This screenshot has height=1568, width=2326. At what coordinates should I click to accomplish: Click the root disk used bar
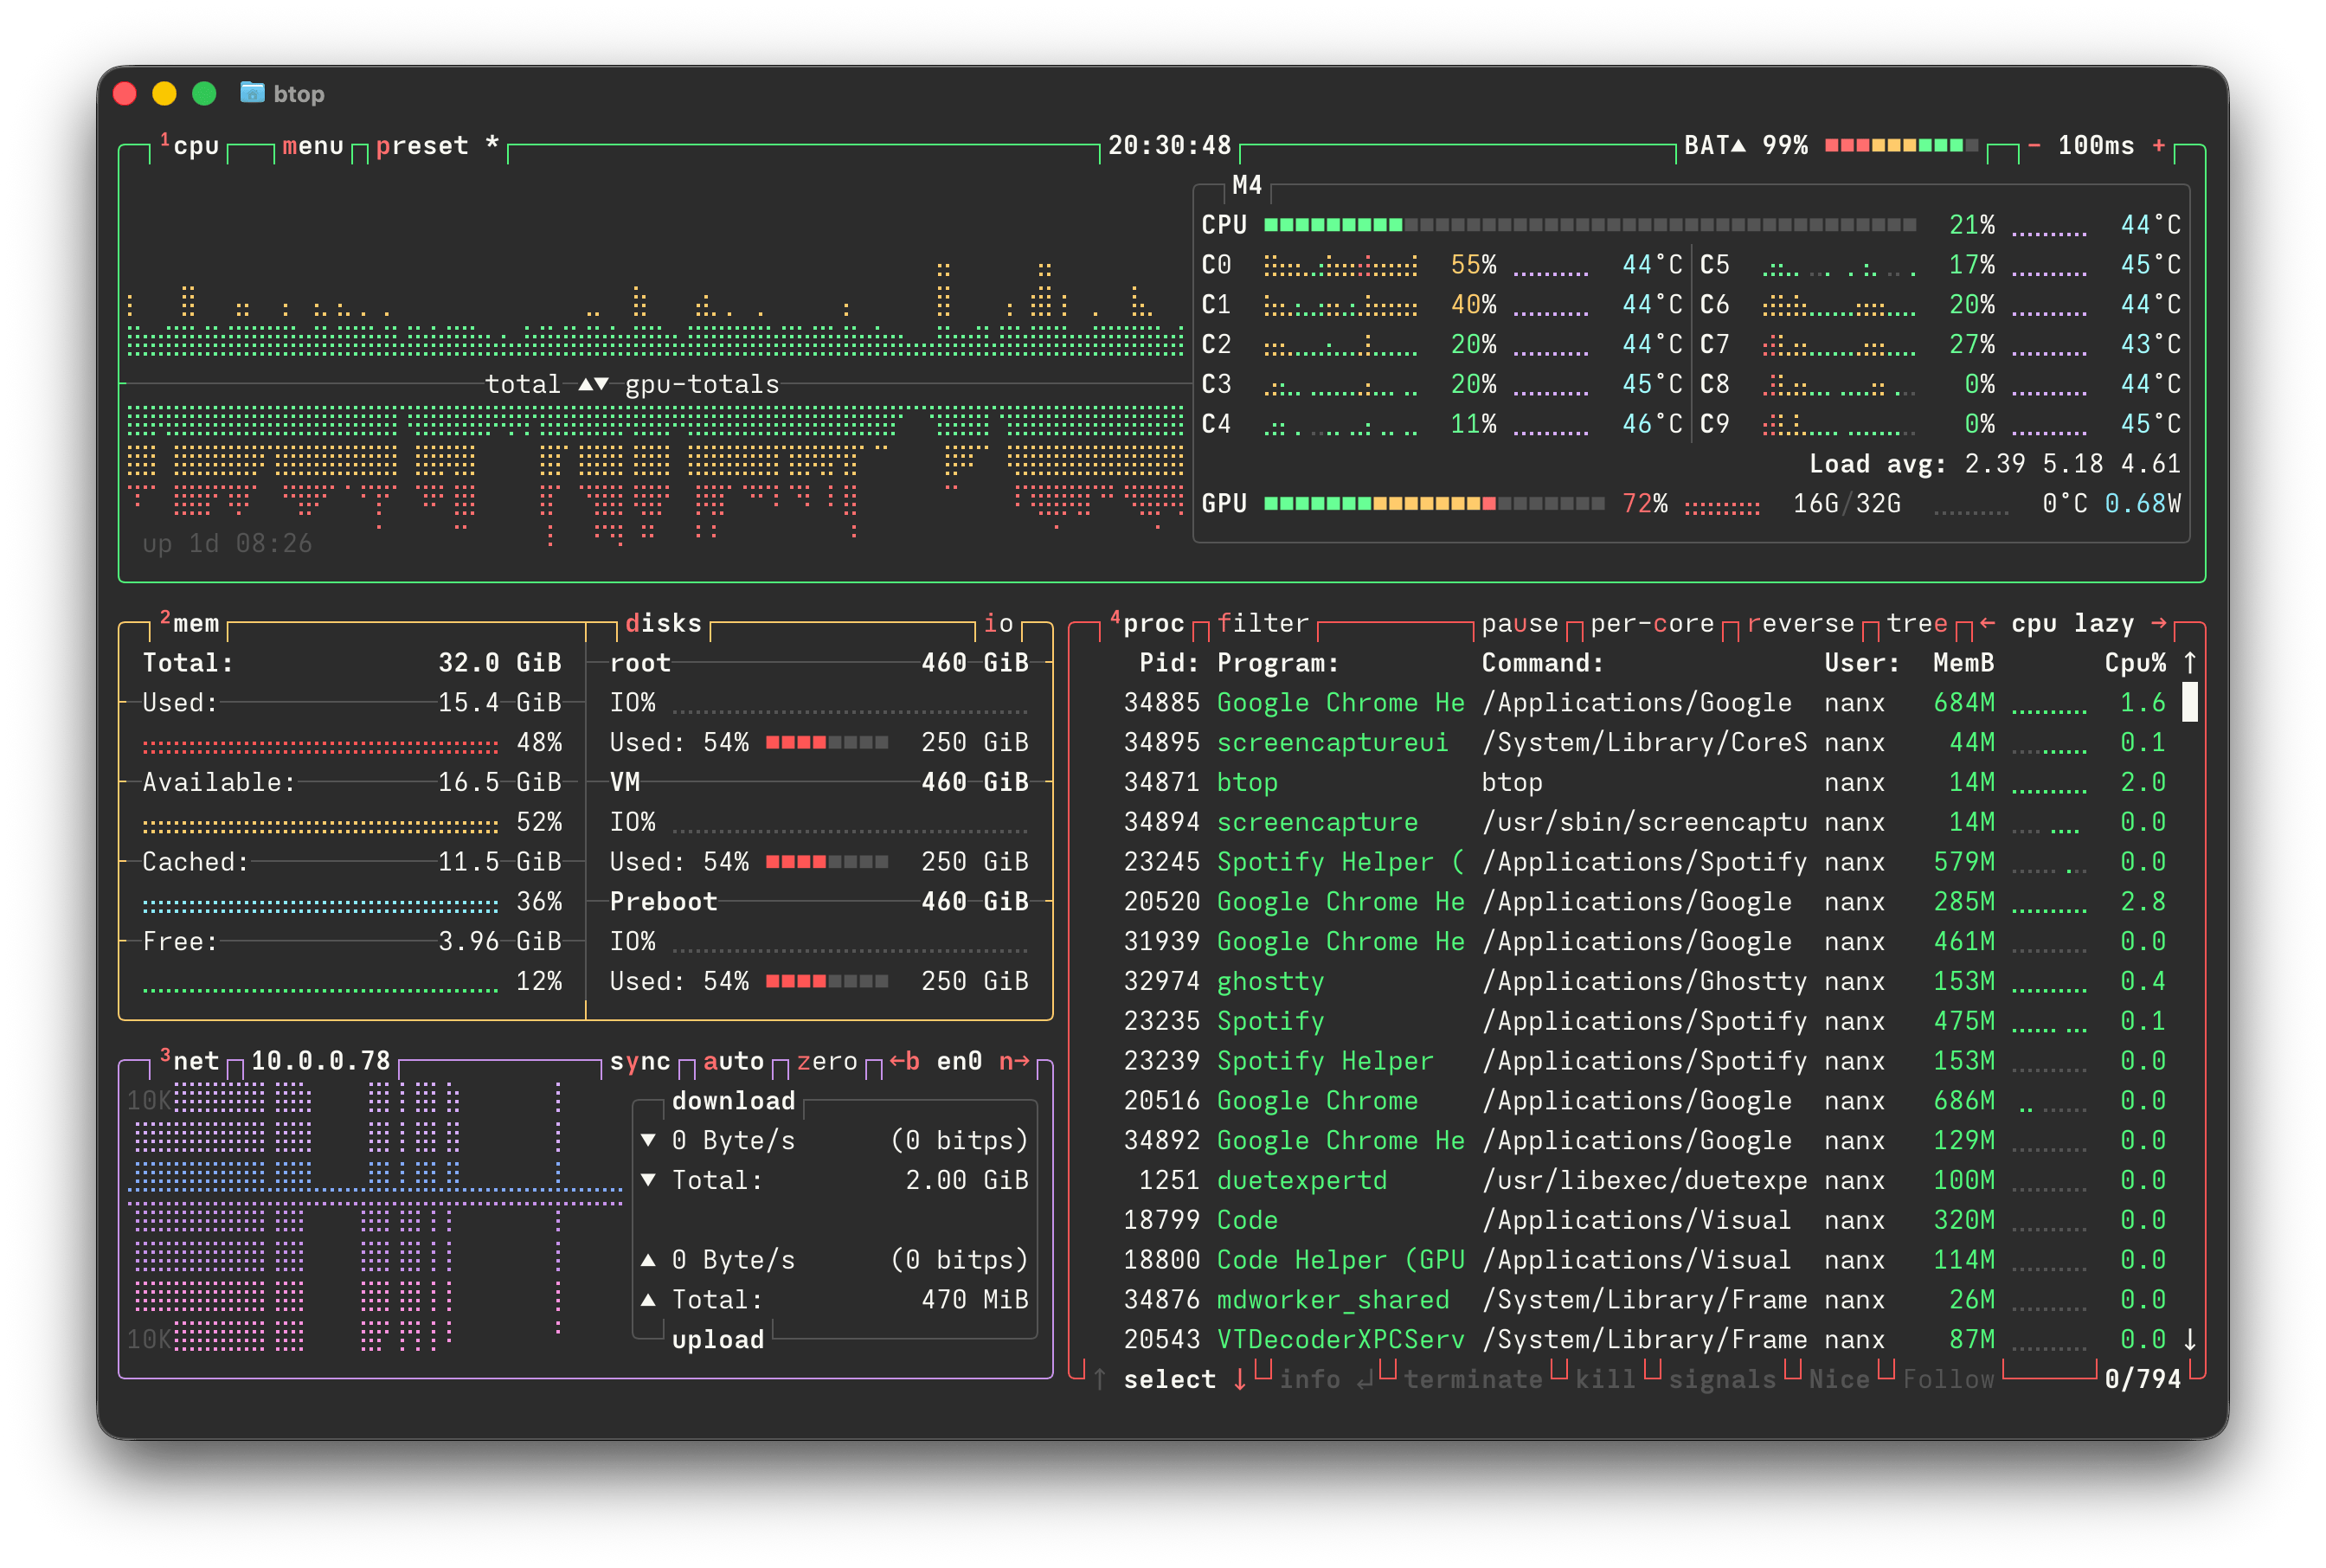pos(827,742)
